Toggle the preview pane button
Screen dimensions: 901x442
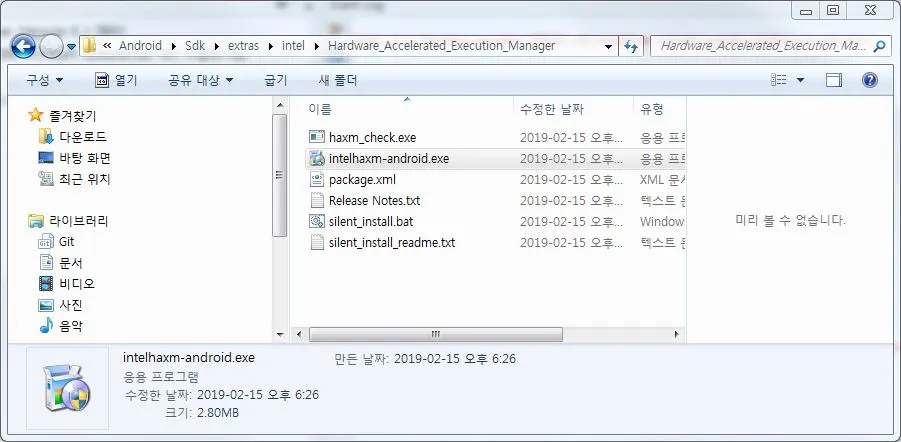tap(834, 80)
